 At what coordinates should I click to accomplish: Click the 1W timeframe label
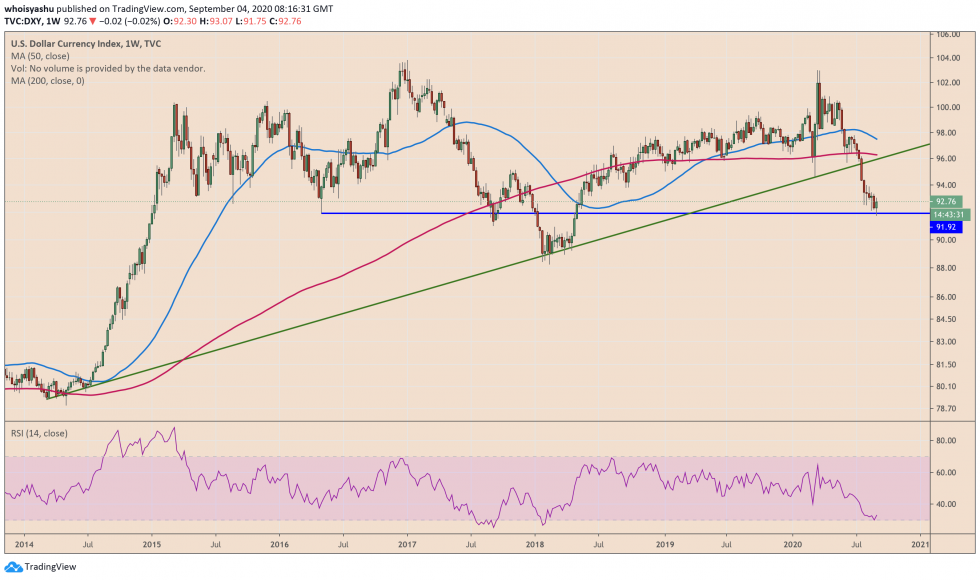pyautogui.click(x=55, y=20)
